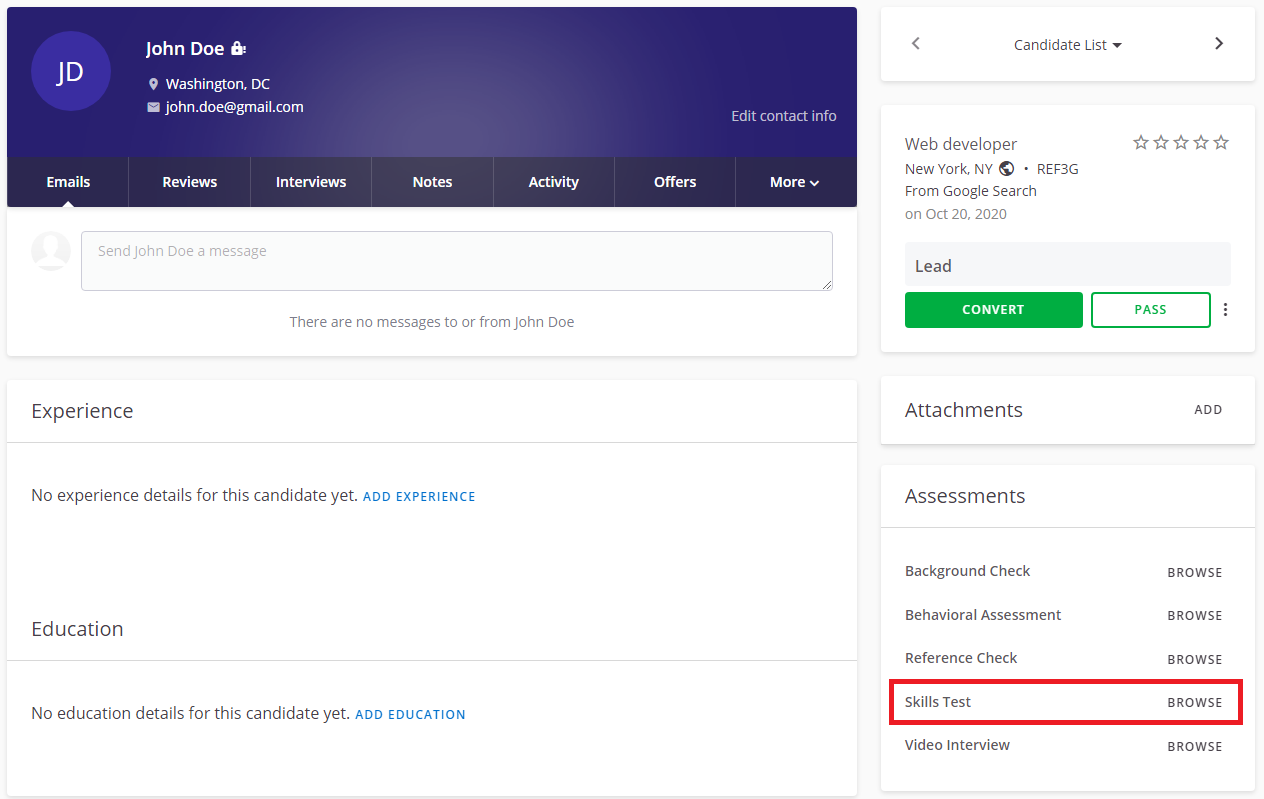This screenshot has width=1264, height=799.
Task: Set rating to one star
Action: [x=1141, y=143]
